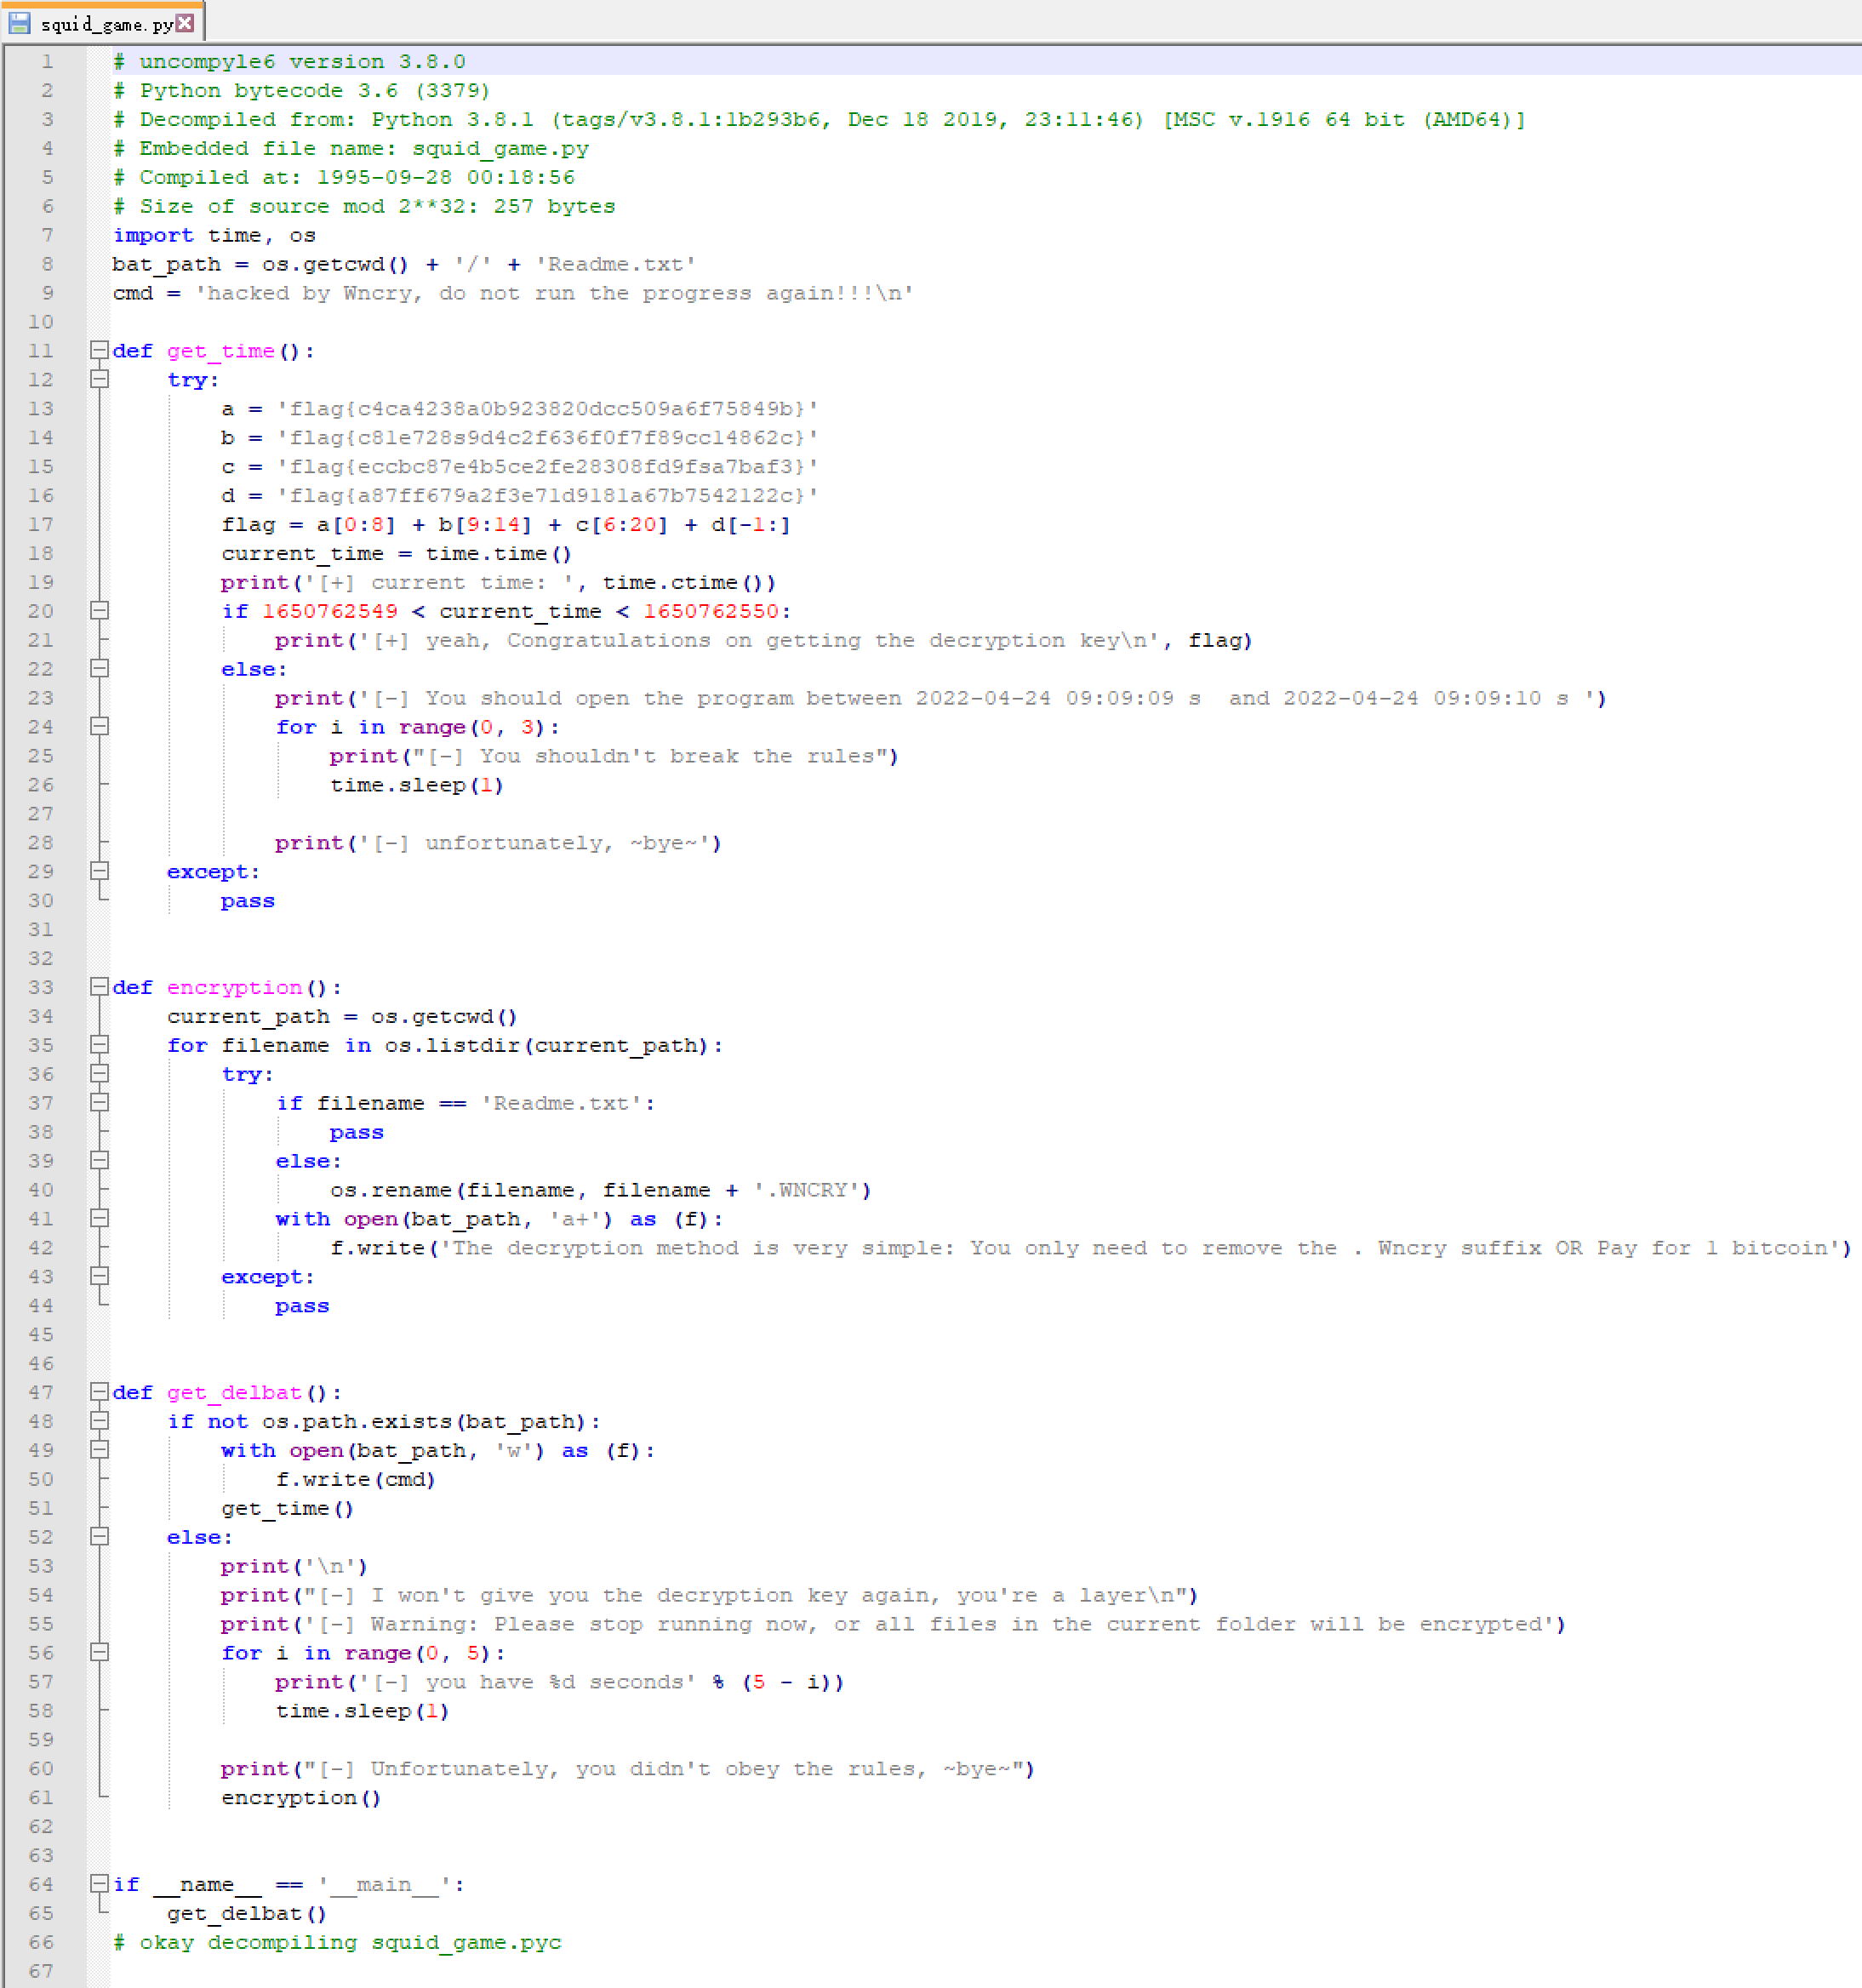Image resolution: width=1862 pixels, height=1988 pixels.
Task: Collapse the try fold on line 36
Action: 99,1073
